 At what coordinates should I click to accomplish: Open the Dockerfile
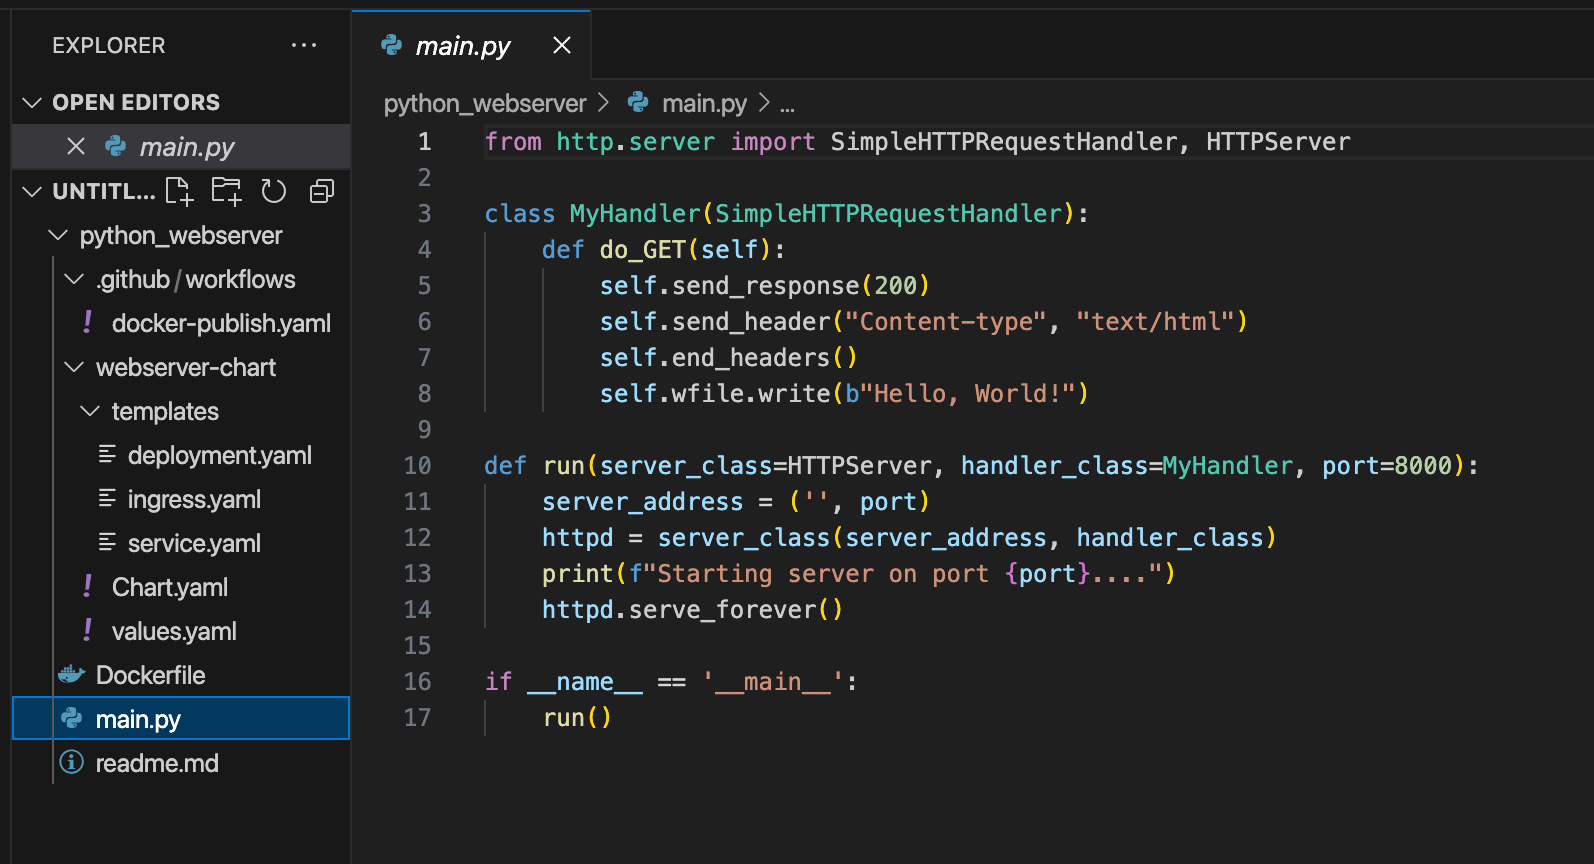point(150,675)
